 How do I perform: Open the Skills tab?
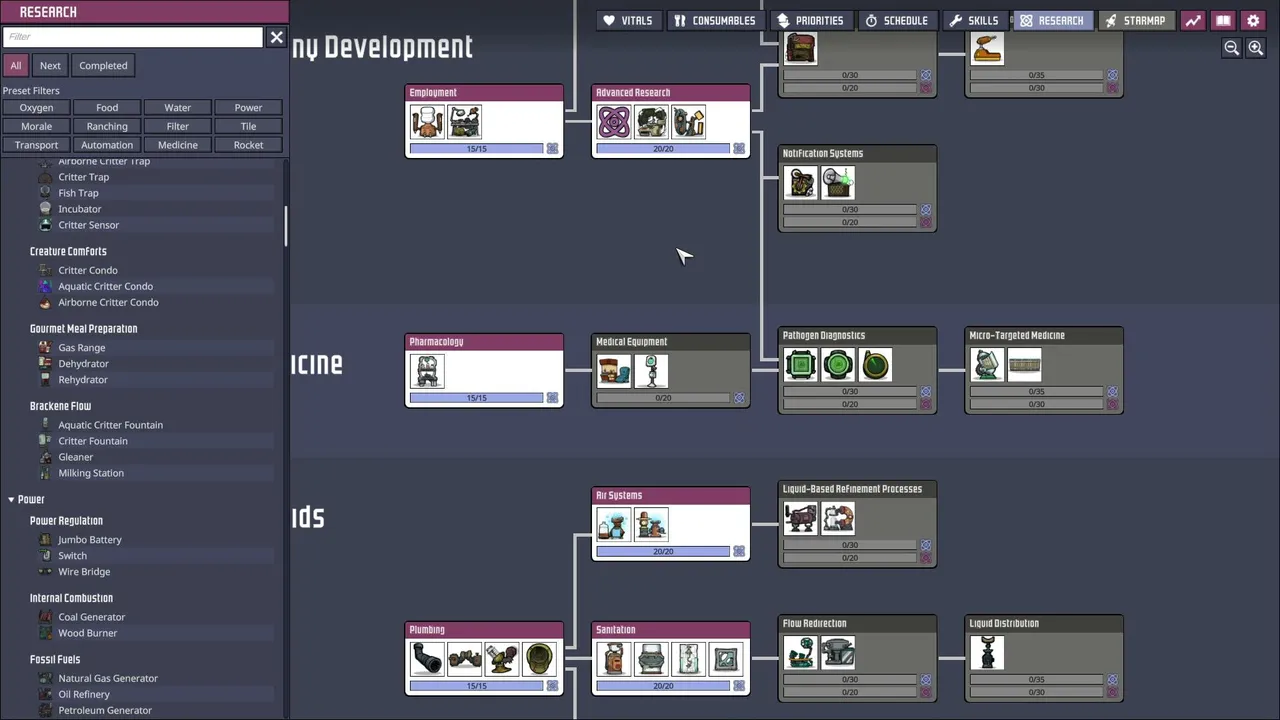[x=974, y=20]
